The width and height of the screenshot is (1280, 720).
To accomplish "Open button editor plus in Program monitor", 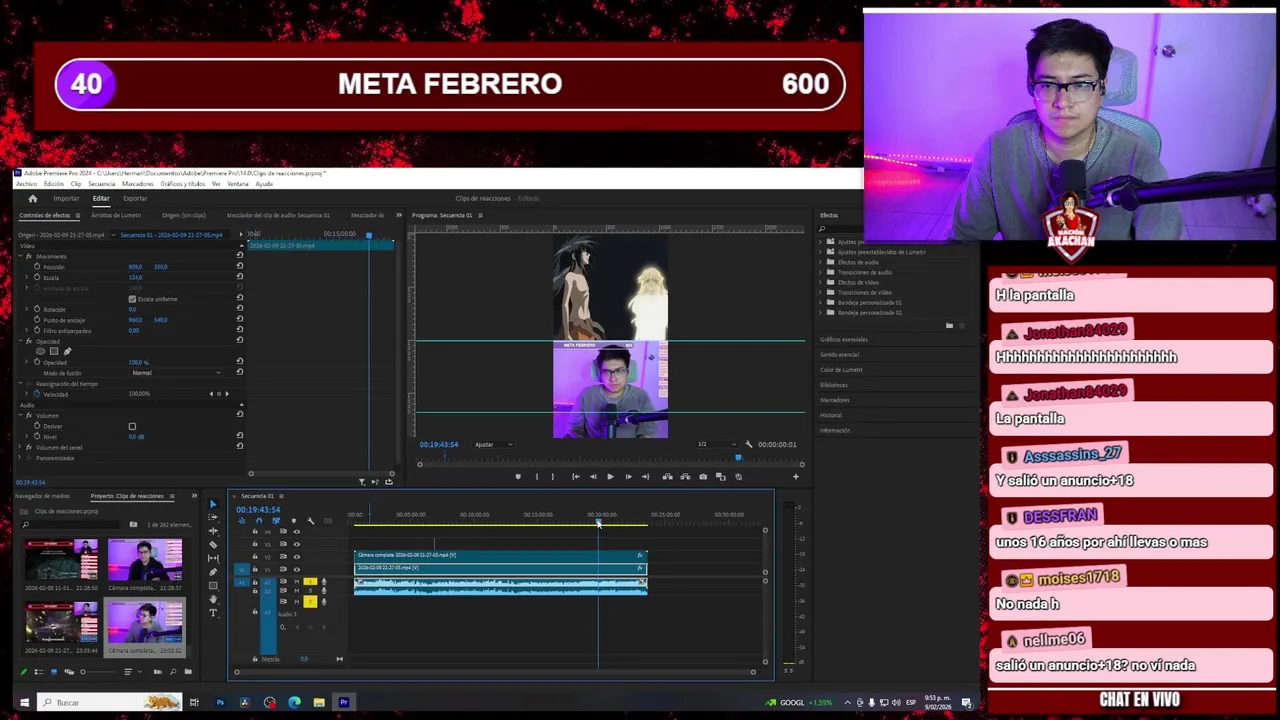I will coord(795,477).
